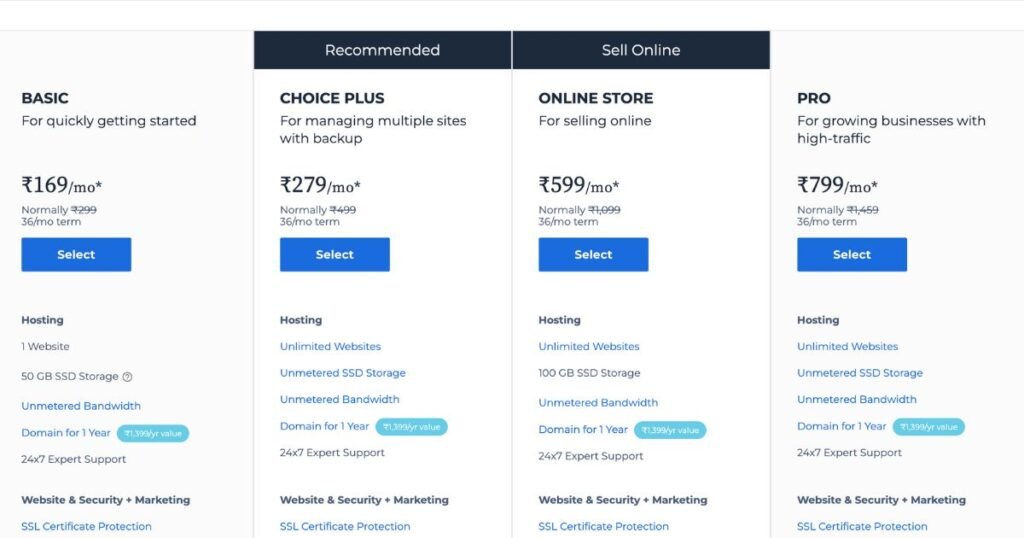Open Domain for 1 Year in Pro plan
1024x538 pixels.
point(841,426)
